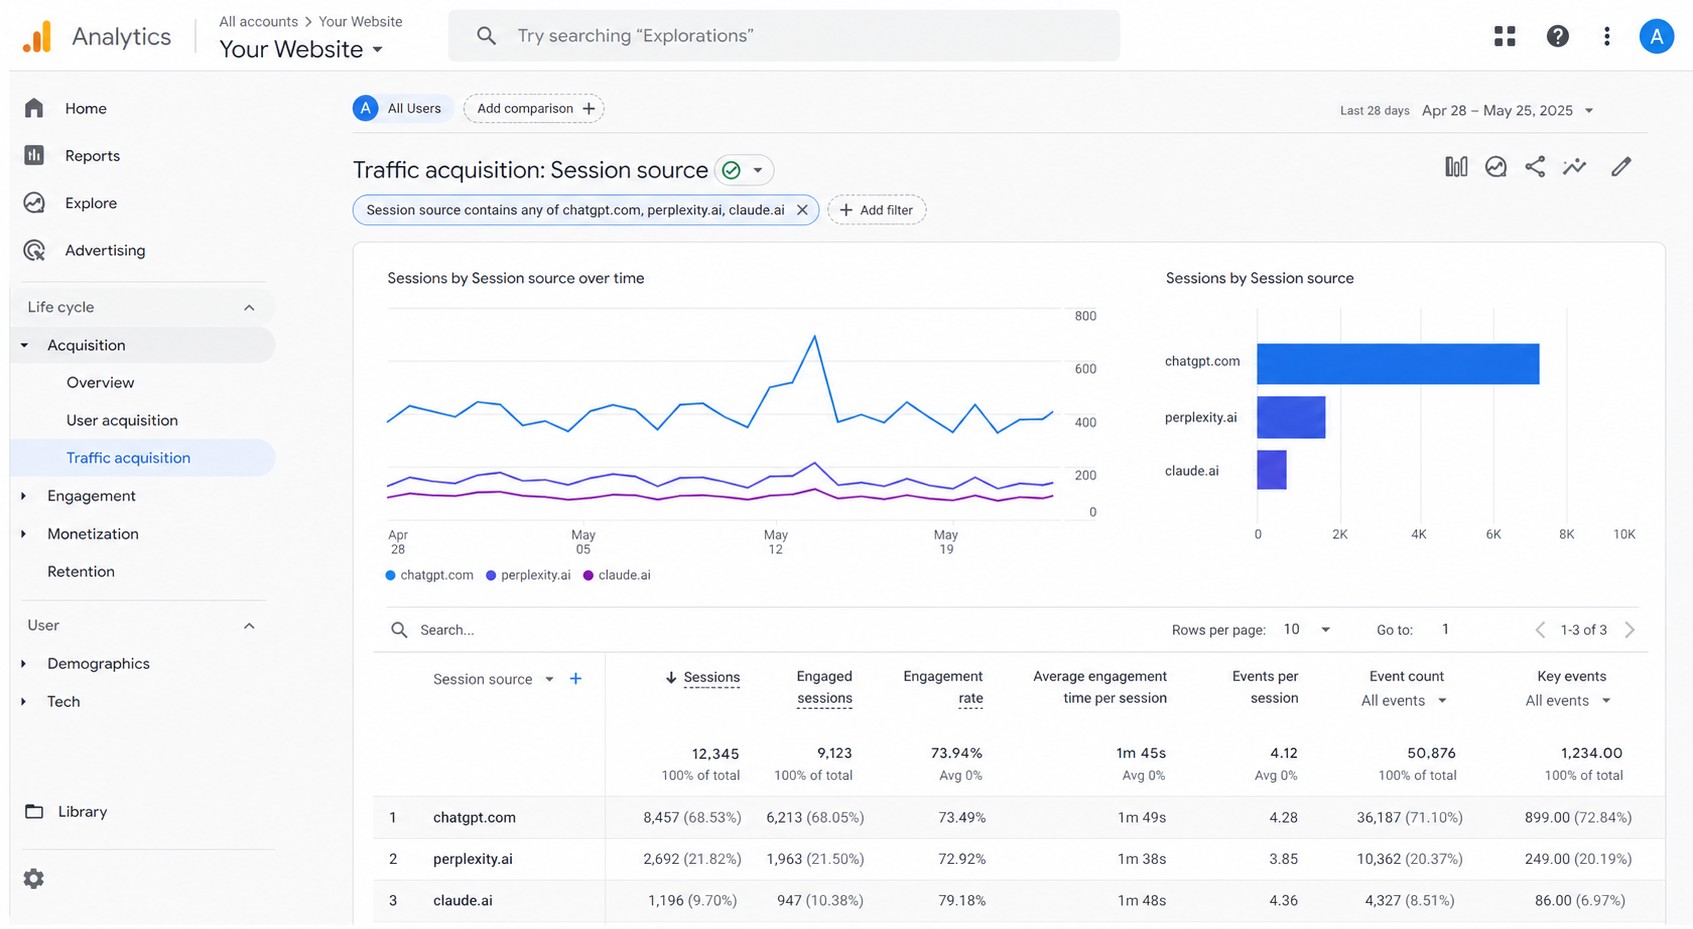Image resolution: width=1693 pixels, height=929 pixels.
Task: Collapse the Acquisition group
Action: click(24, 345)
